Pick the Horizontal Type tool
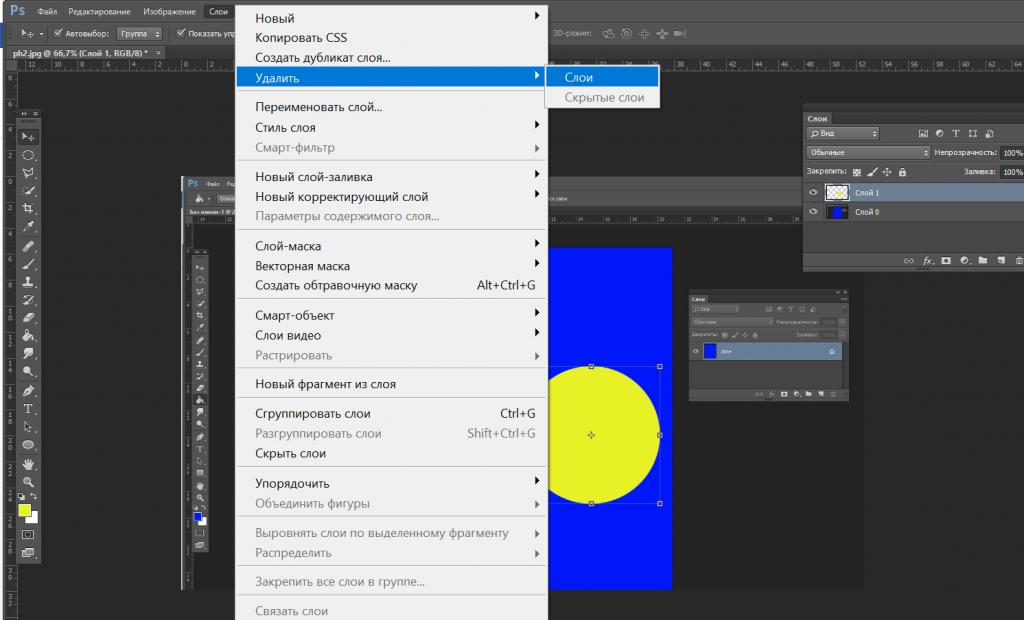The width and height of the screenshot is (1024, 620). coord(29,408)
